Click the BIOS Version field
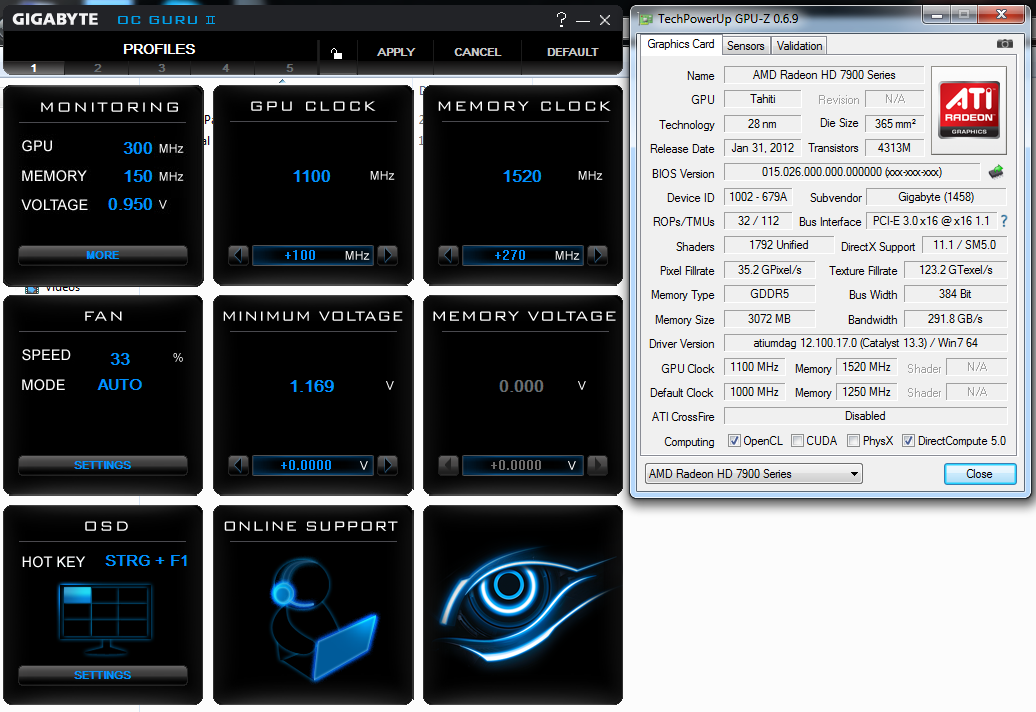This screenshot has height=712, width=1036. (x=852, y=172)
